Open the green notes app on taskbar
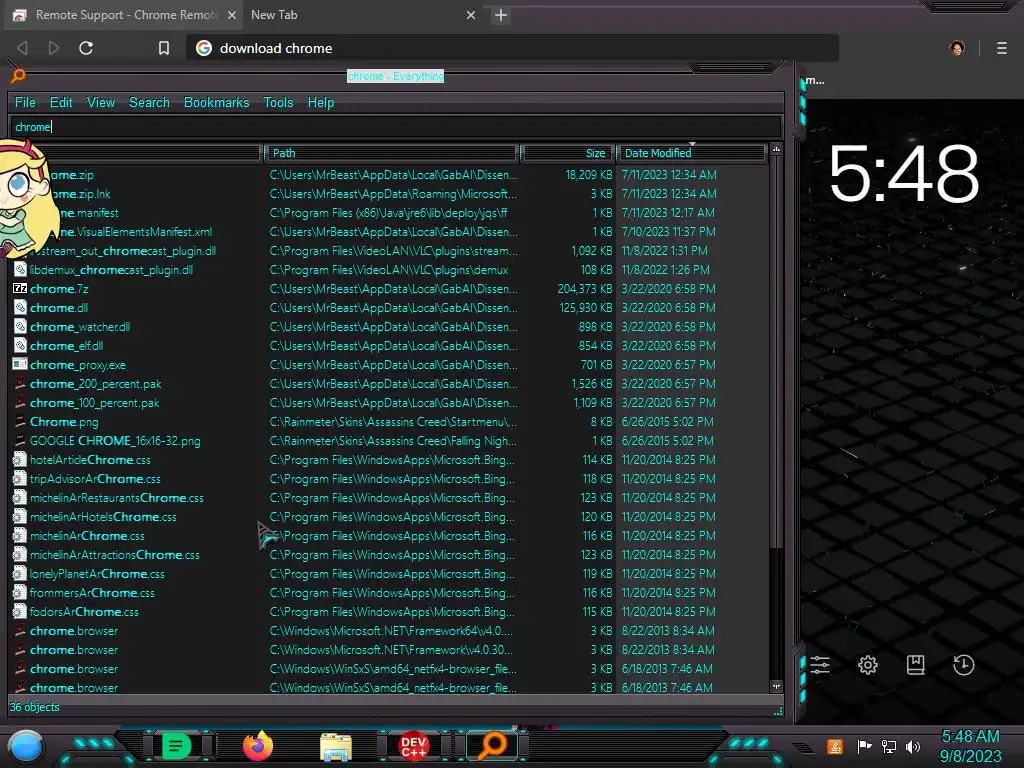The width and height of the screenshot is (1024, 768). tap(176, 746)
